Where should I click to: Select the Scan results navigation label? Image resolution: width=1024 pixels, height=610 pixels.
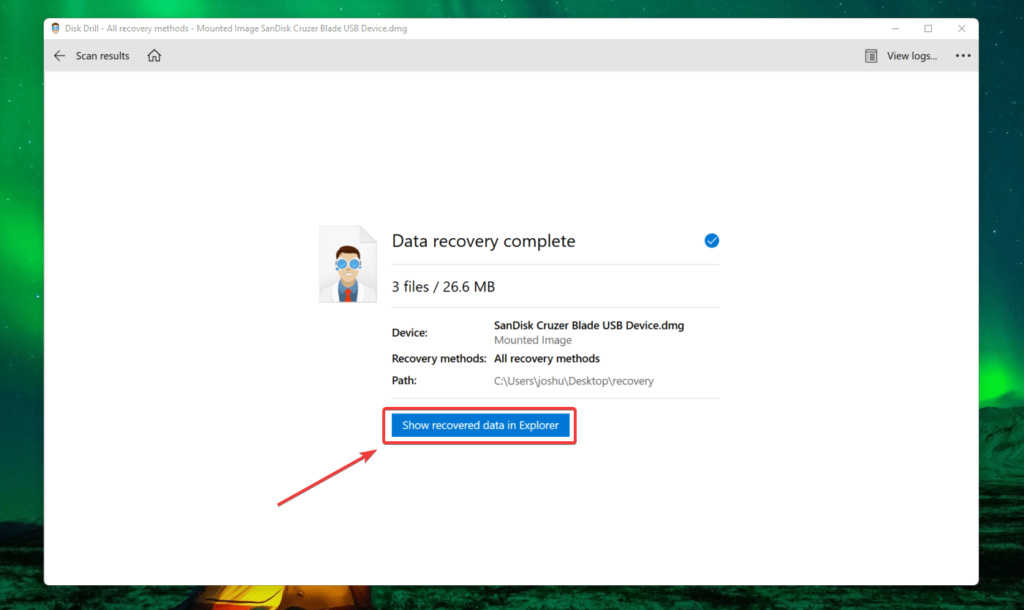point(102,55)
